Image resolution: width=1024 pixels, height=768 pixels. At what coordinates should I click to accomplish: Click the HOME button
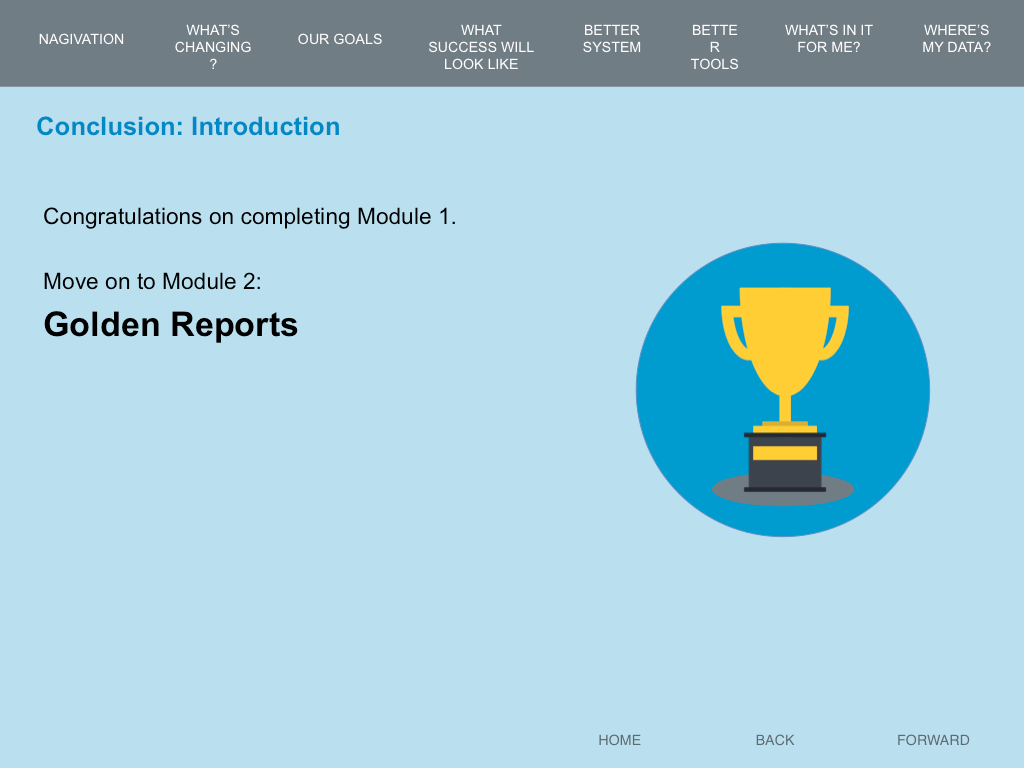tap(619, 740)
